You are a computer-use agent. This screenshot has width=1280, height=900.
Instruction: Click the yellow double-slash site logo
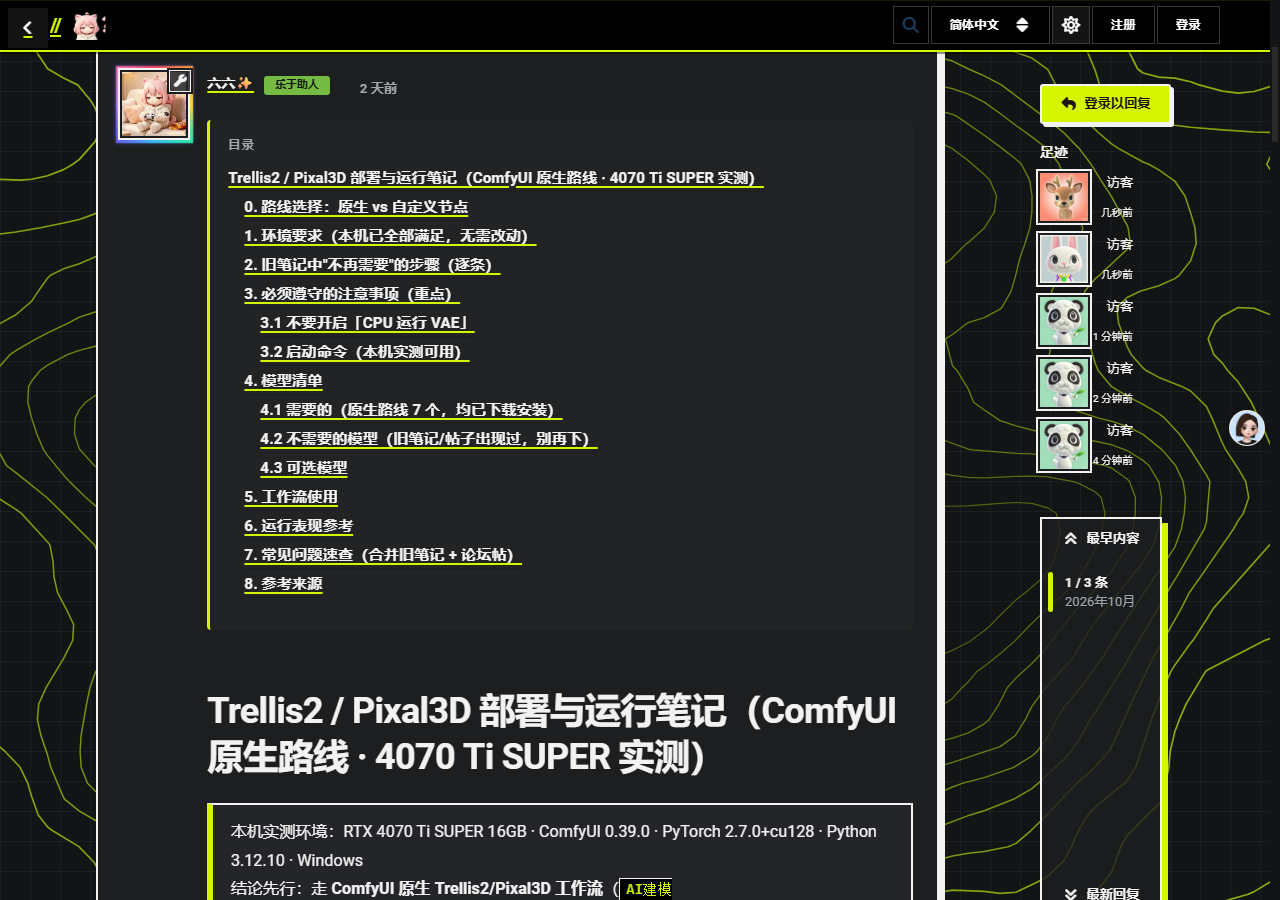coord(56,27)
